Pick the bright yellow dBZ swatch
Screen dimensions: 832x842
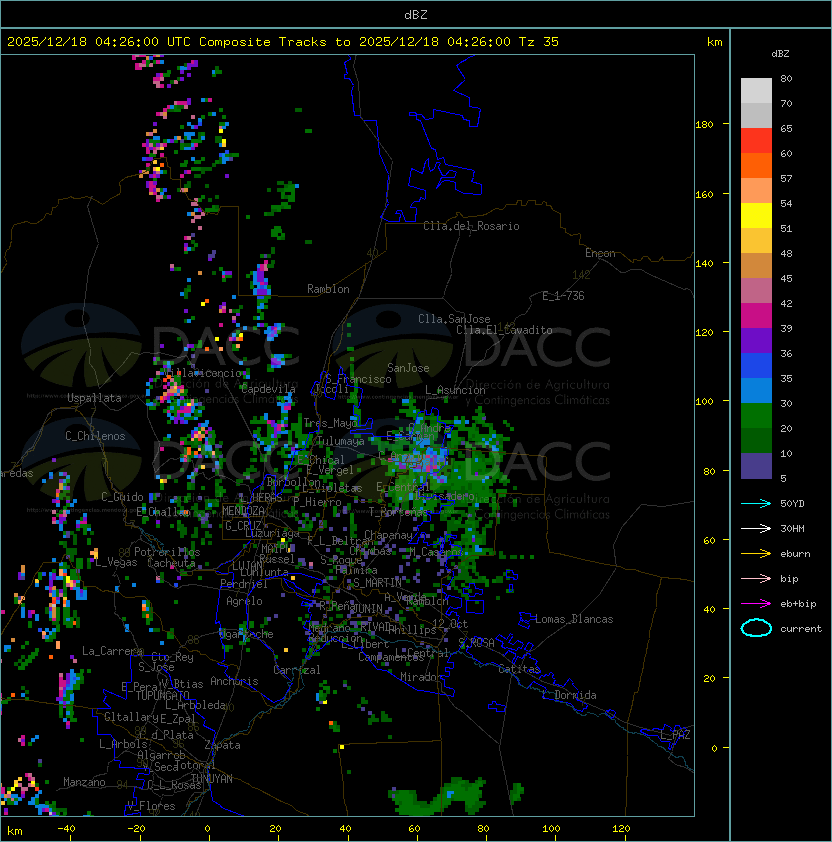[x=756, y=215]
